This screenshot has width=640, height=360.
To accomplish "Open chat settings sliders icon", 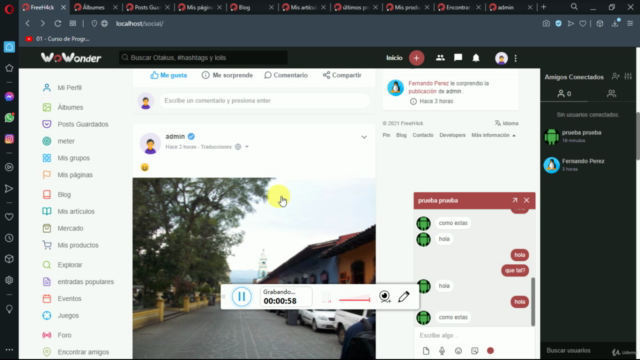I will 628,76.
